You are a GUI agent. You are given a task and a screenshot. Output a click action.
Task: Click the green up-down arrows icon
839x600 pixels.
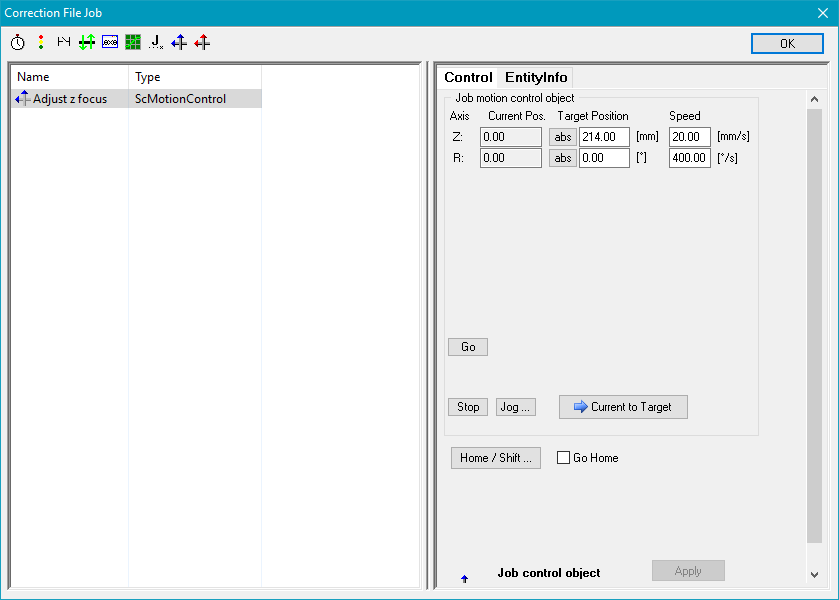click(87, 42)
